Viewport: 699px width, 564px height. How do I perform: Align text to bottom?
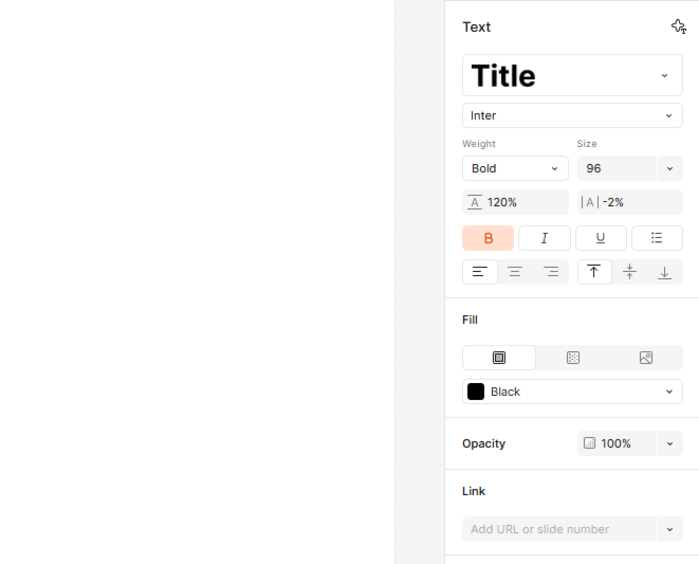pos(664,272)
